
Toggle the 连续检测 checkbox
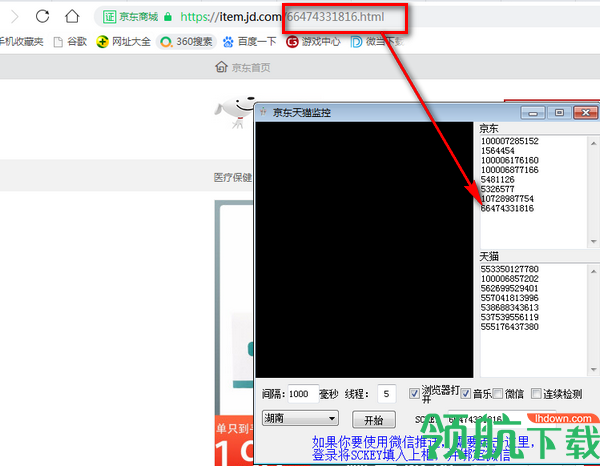tap(536, 393)
